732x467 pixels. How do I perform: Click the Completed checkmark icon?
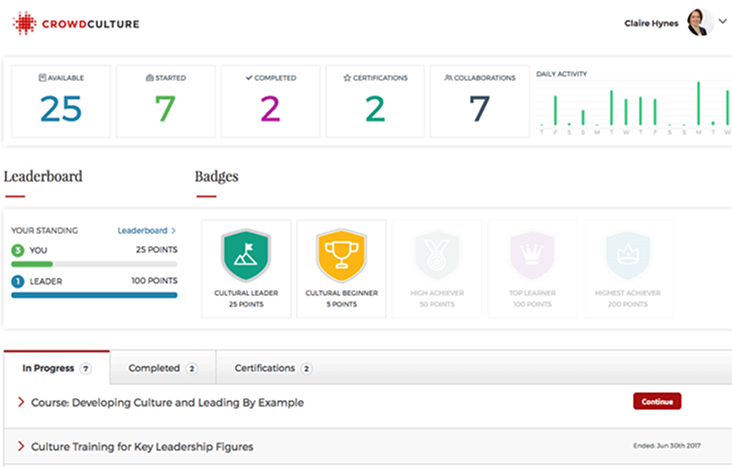pos(249,78)
